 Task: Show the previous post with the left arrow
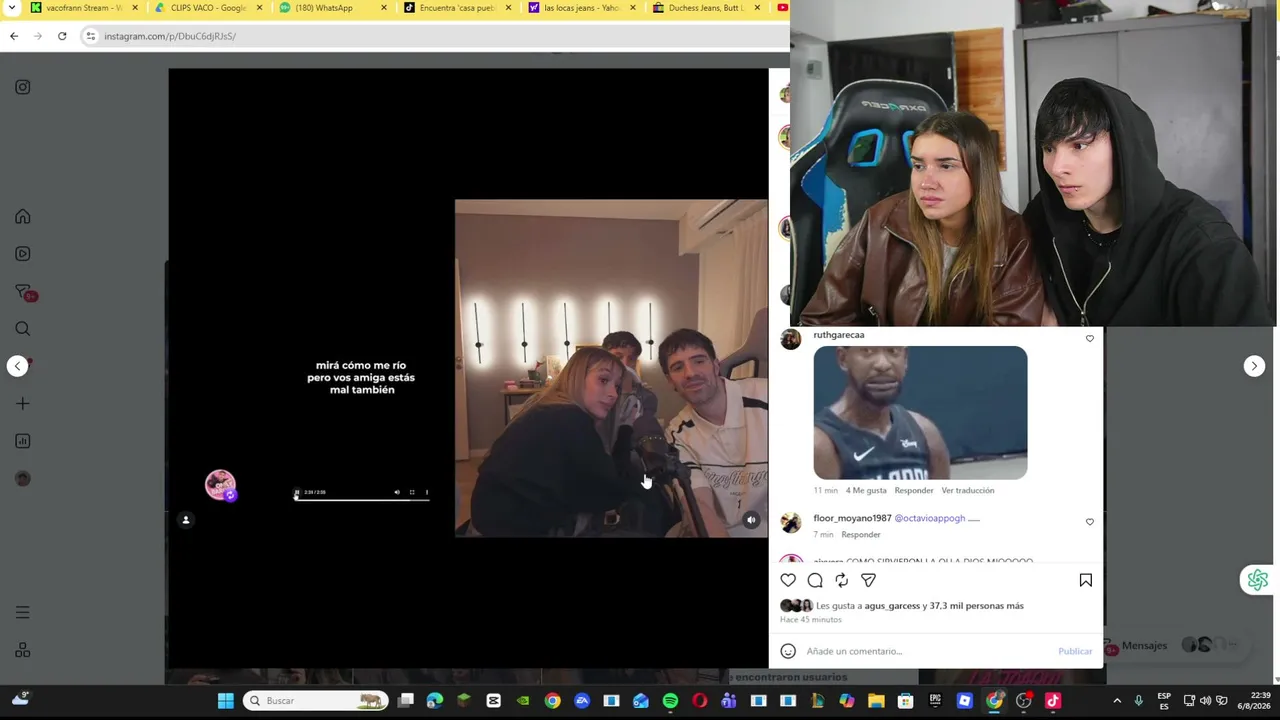17,366
